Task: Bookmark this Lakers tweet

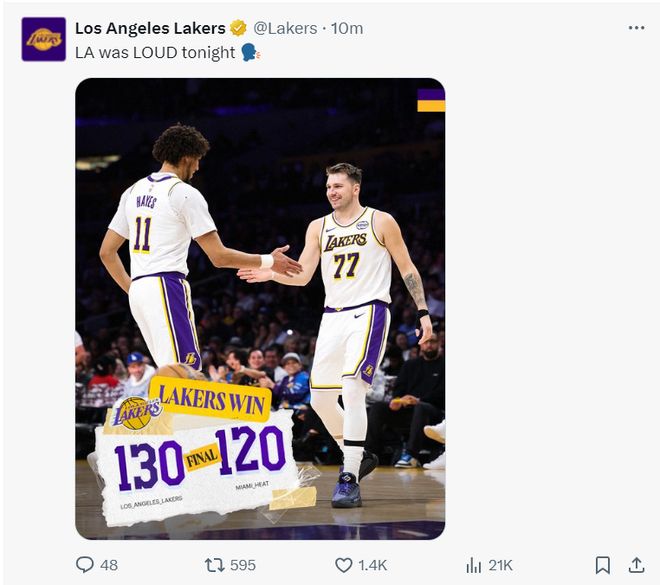Action: pos(602,565)
